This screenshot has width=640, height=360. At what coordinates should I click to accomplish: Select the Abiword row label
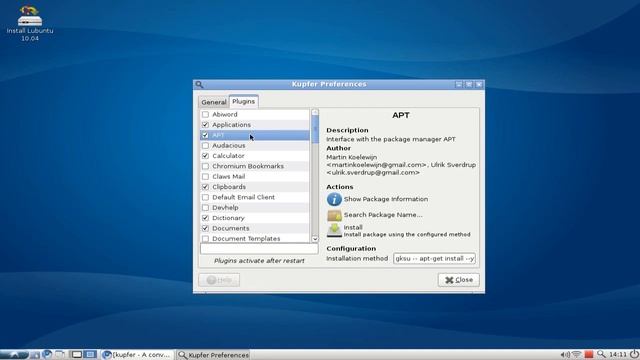(224, 115)
